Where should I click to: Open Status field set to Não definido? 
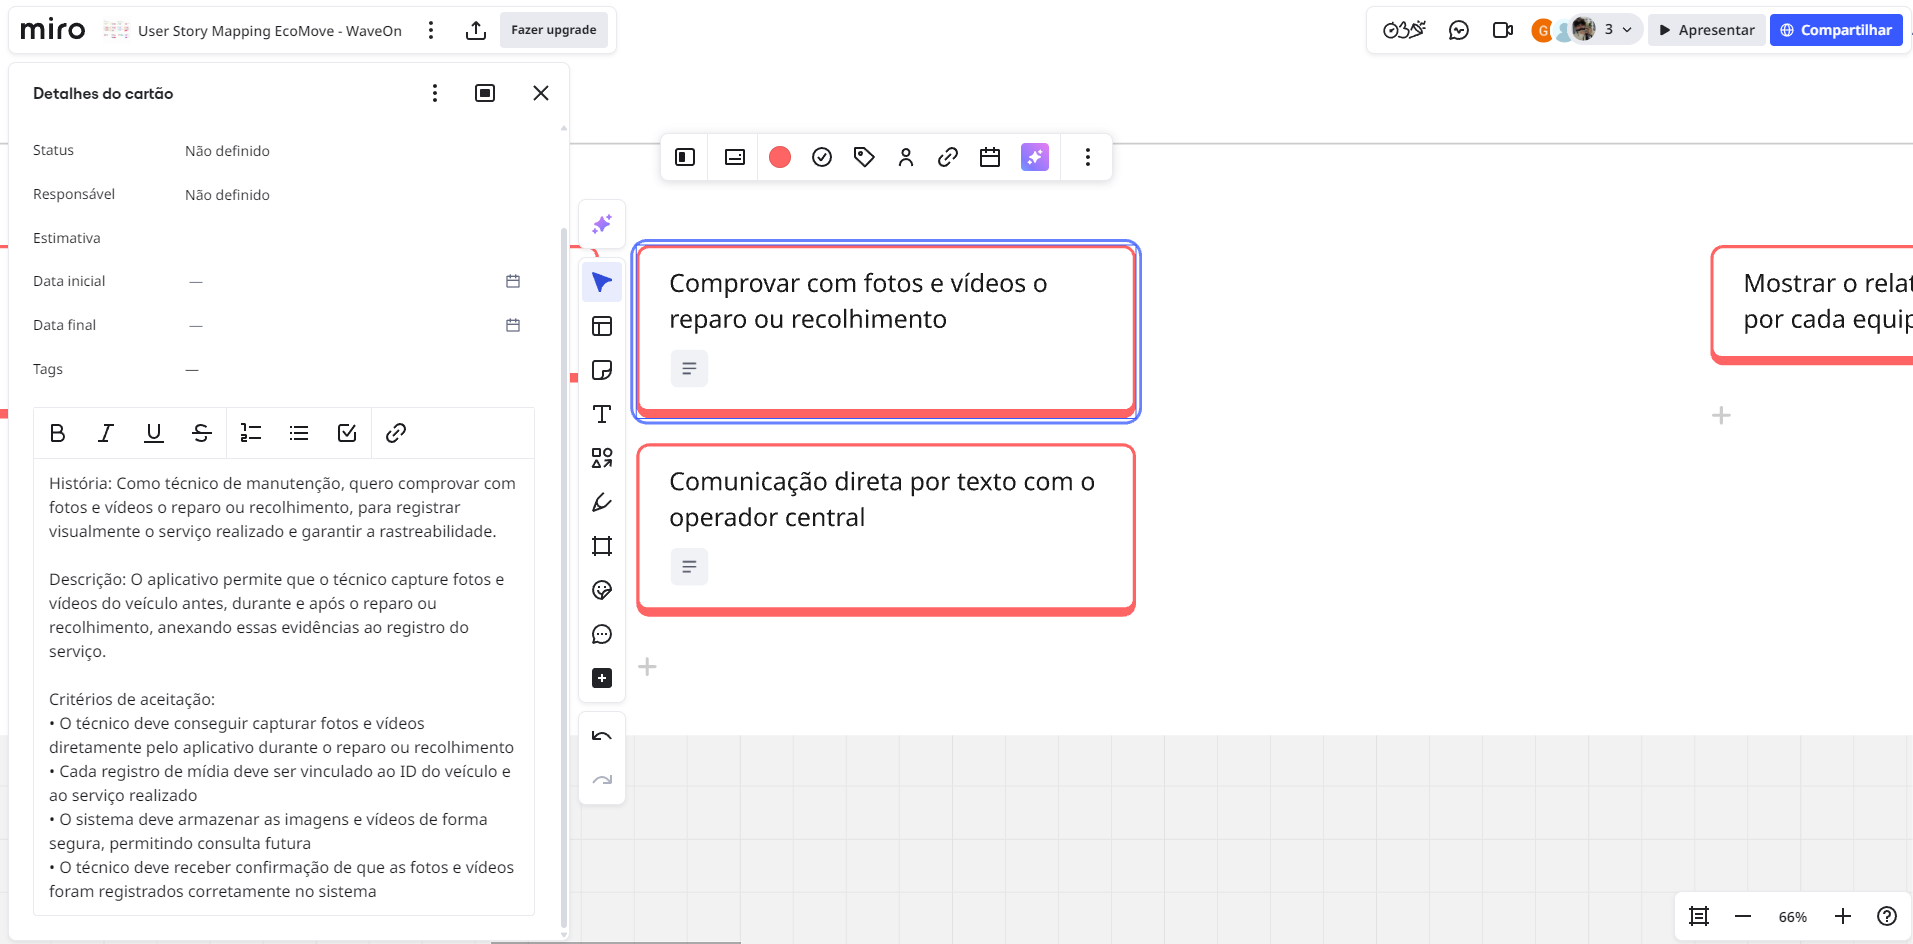tap(227, 151)
